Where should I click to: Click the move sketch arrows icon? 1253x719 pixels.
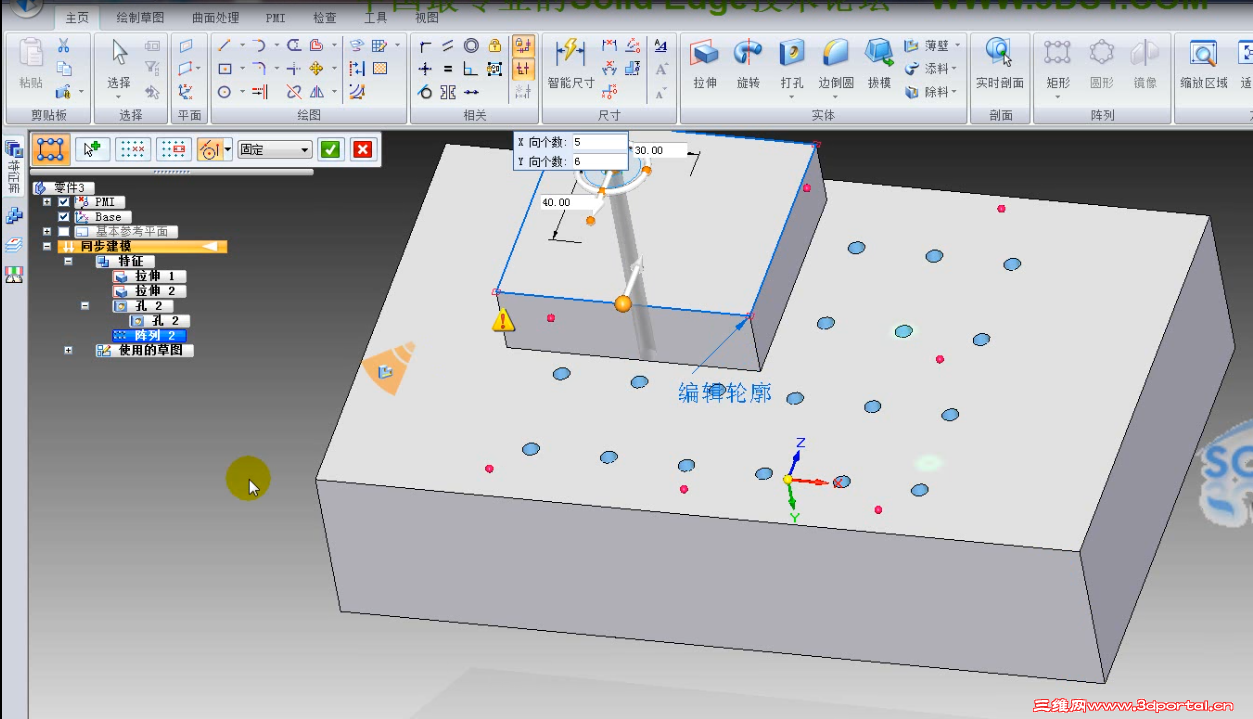pyautogui.click(x=317, y=69)
